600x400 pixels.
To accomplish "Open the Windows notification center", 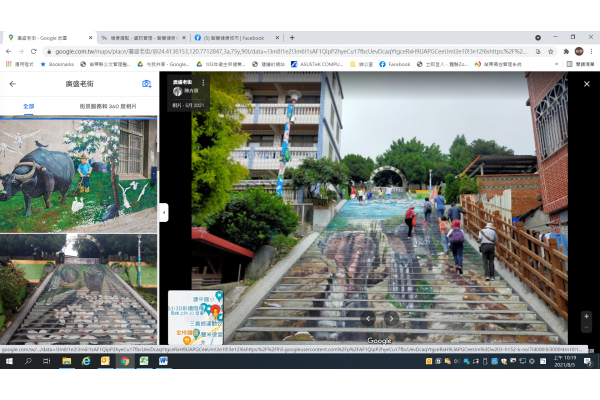I will tap(588, 361).
